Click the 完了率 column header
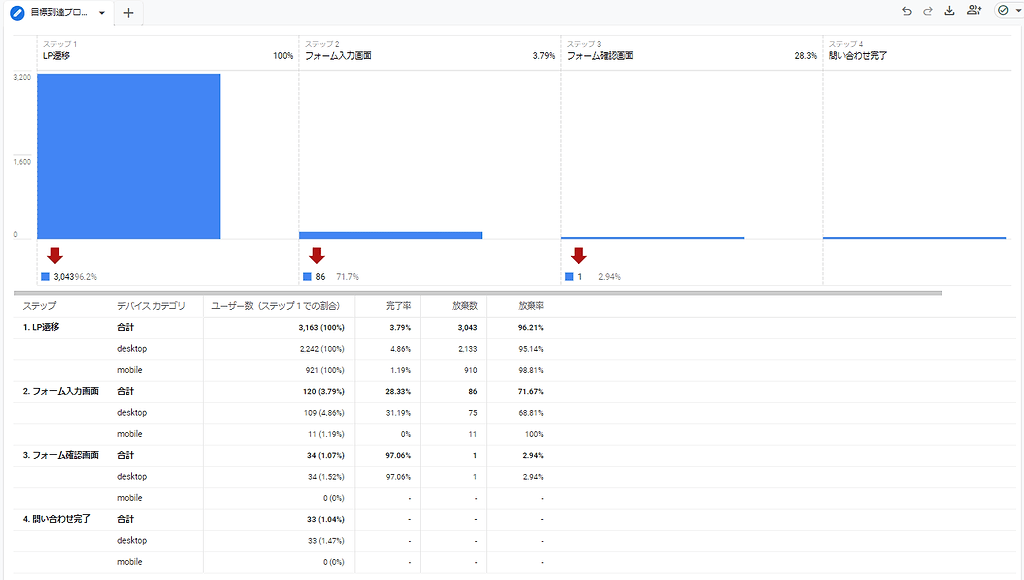Image resolution: width=1024 pixels, height=580 pixels. (398, 306)
